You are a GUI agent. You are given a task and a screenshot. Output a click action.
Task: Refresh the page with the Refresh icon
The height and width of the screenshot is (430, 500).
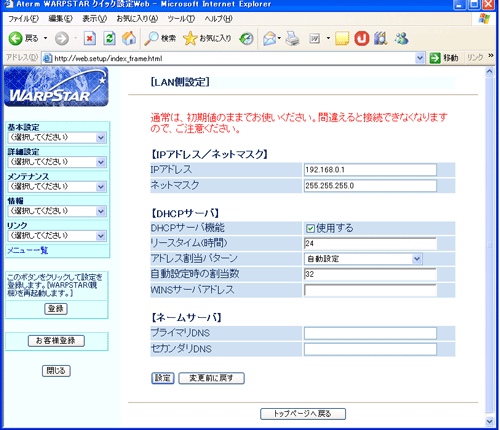pos(109,39)
